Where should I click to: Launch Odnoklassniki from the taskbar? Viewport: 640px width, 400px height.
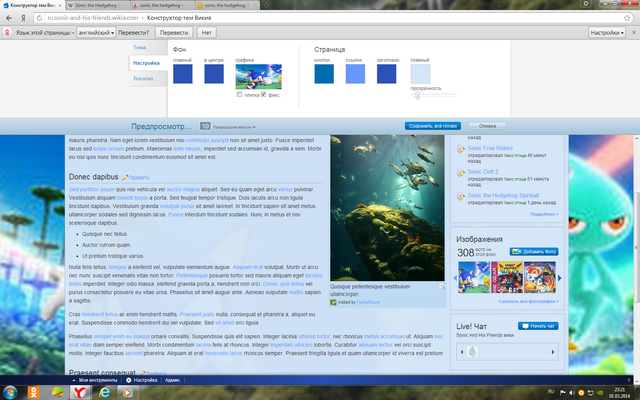pyautogui.click(x=33, y=393)
